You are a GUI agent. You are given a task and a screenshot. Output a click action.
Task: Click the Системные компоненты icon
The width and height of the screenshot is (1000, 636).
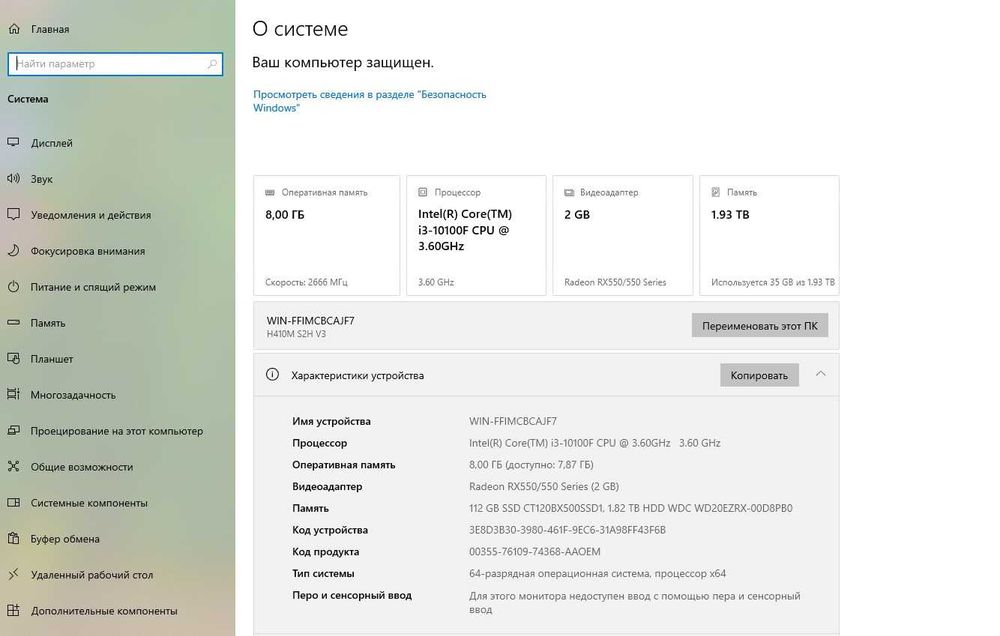pos(13,503)
